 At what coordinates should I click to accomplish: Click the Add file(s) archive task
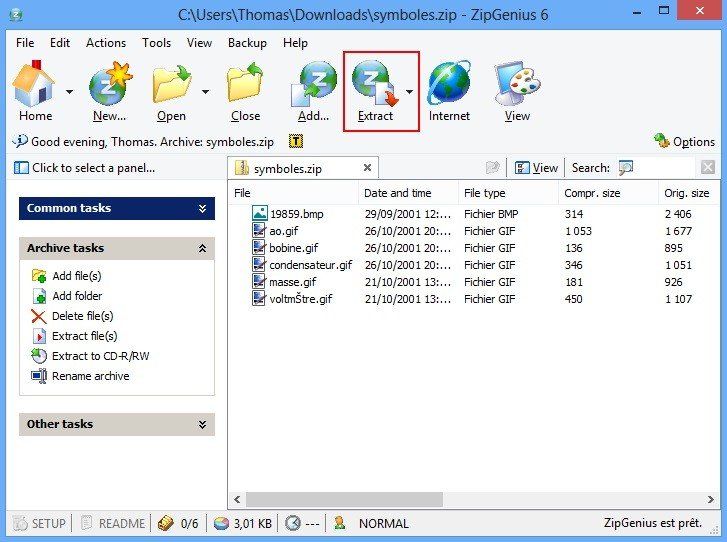click(67, 276)
